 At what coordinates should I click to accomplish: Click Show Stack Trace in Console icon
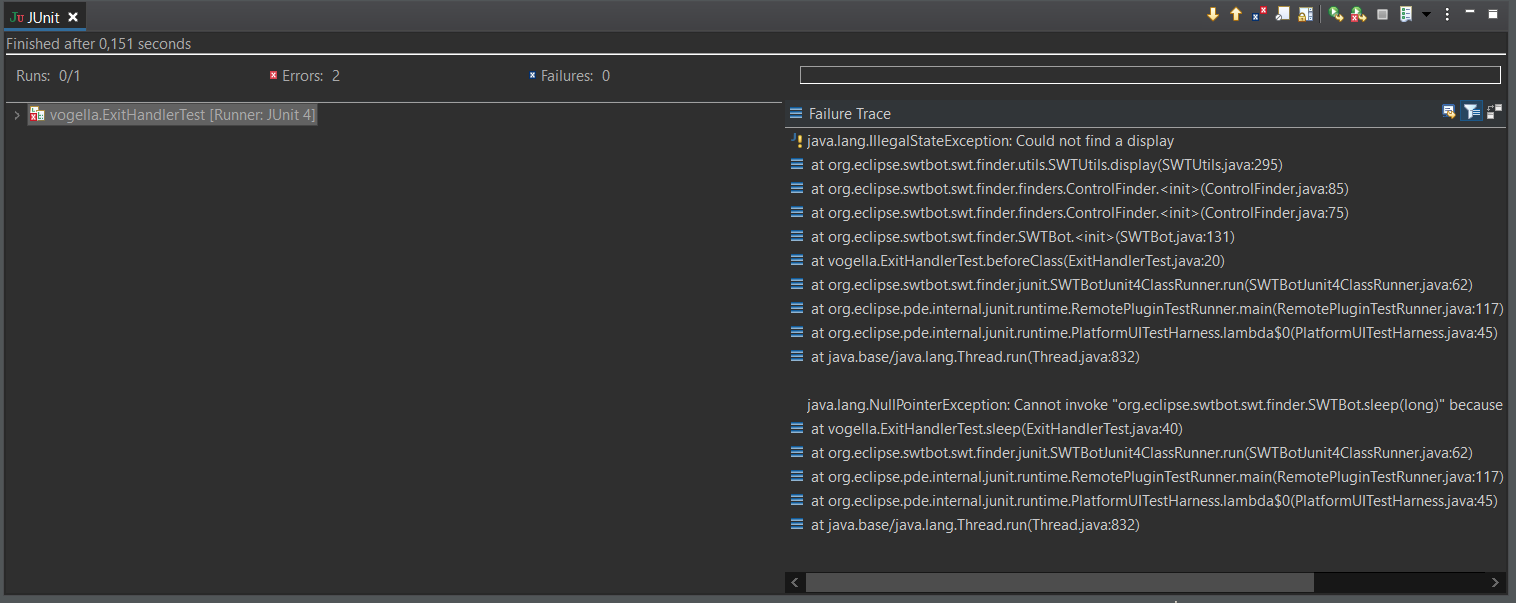[x=1449, y=111]
